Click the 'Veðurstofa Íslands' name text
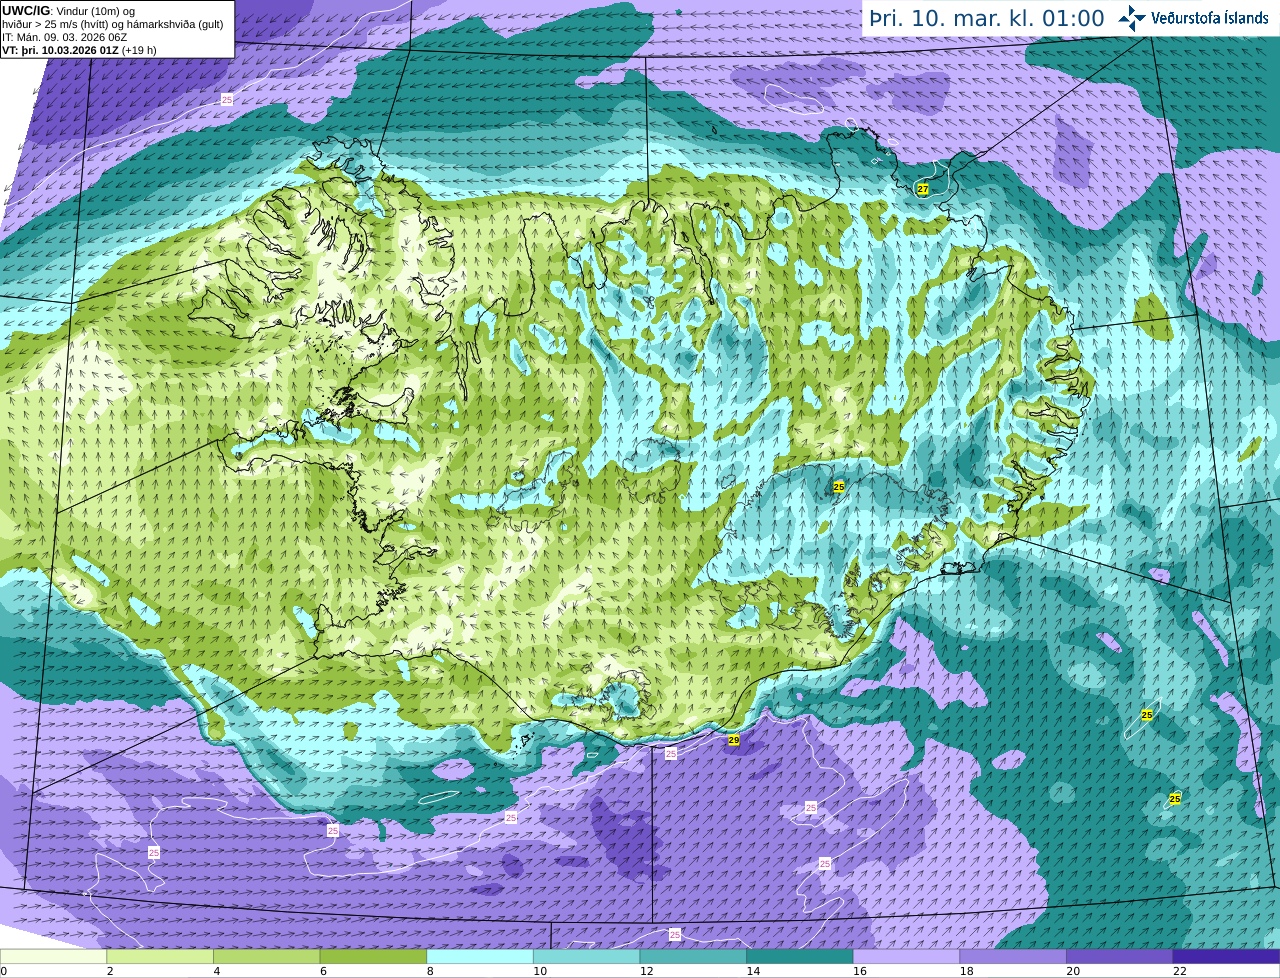Image resolution: width=1280 pixels, height=978 pixels. click(1210, 18)
